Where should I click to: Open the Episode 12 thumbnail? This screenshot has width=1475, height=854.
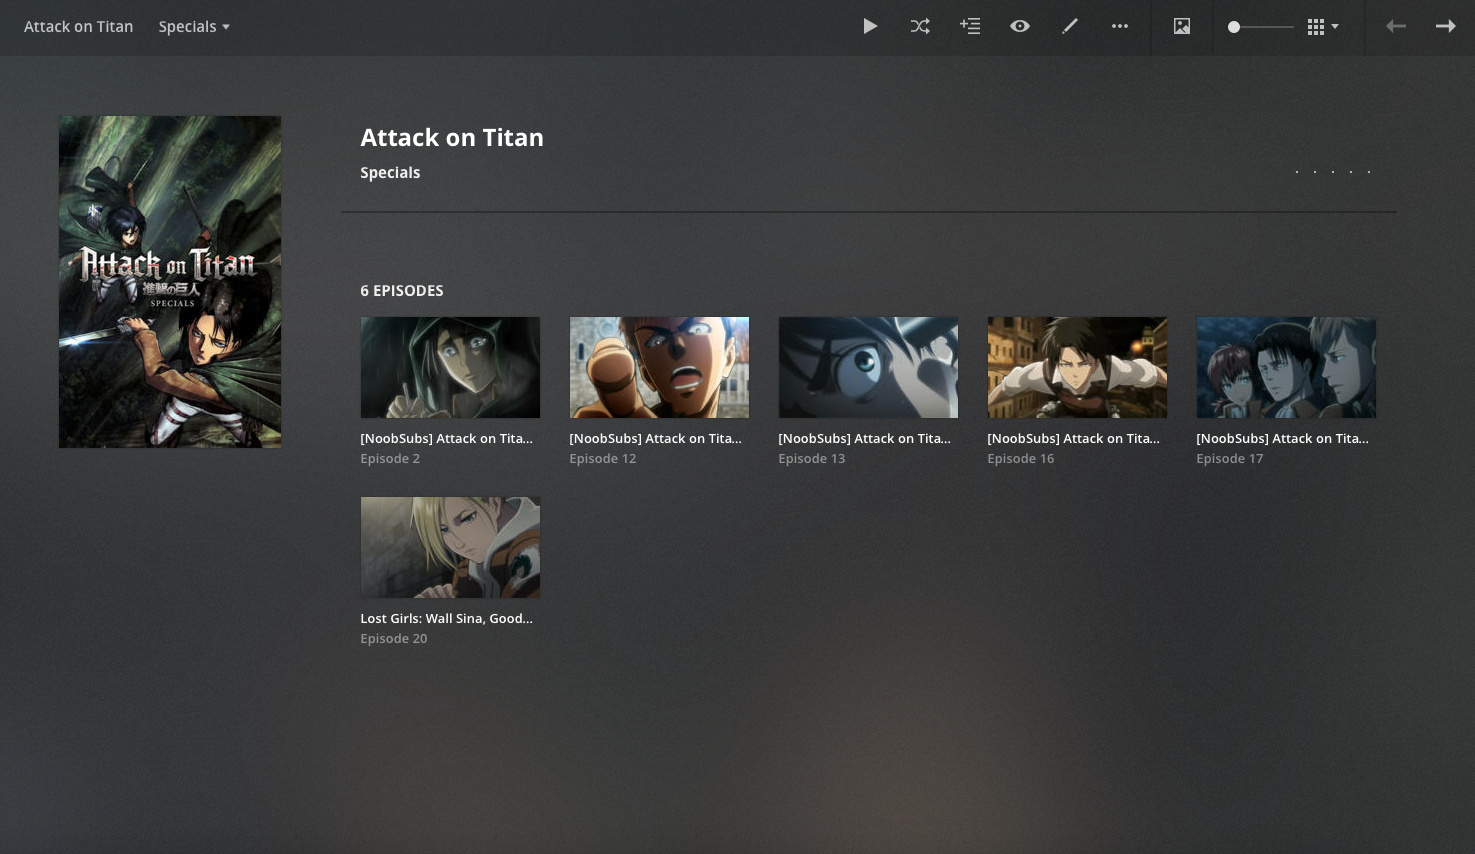pos(659,367)
